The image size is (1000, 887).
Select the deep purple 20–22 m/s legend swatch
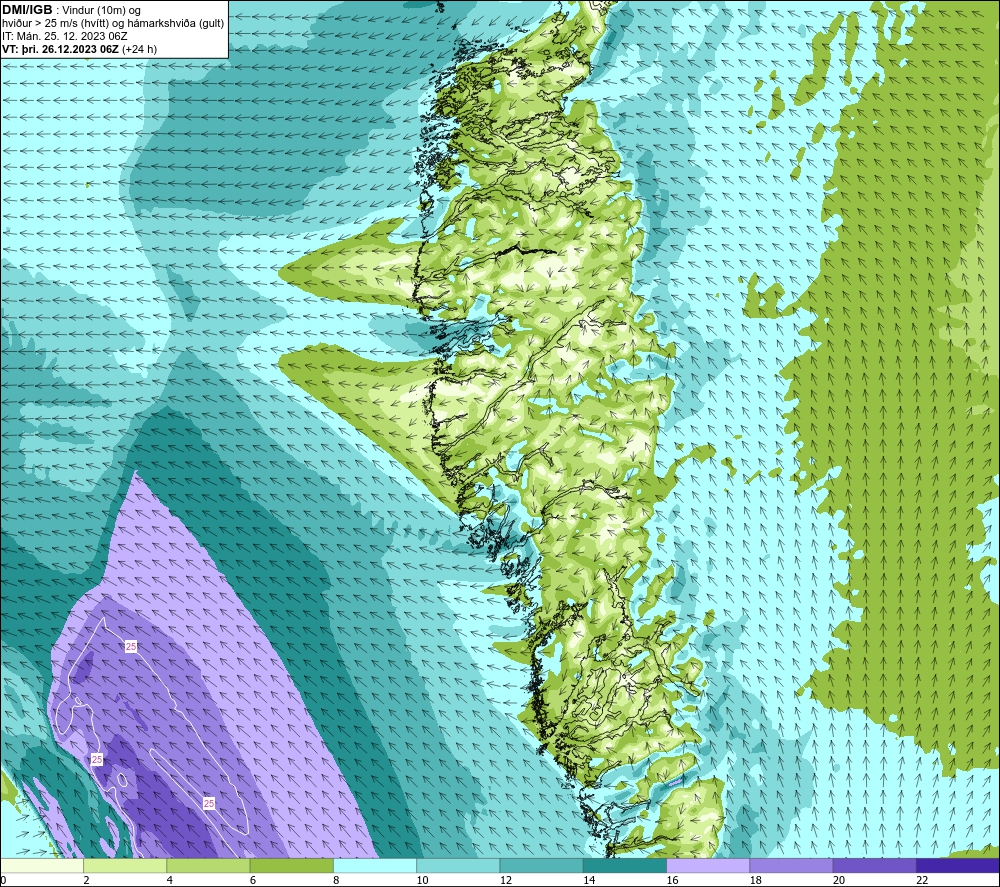[874, 865]
